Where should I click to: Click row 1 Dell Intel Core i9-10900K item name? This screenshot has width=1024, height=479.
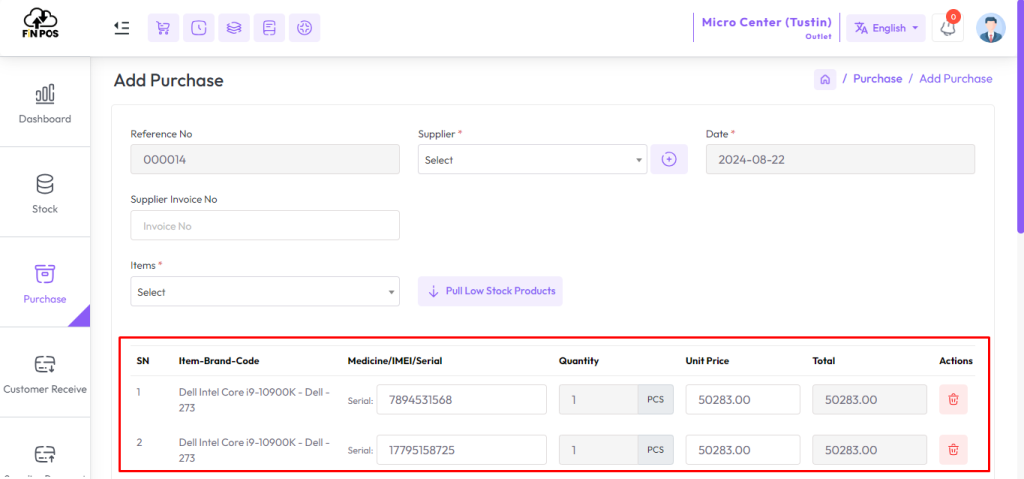[x=254, y=399]
